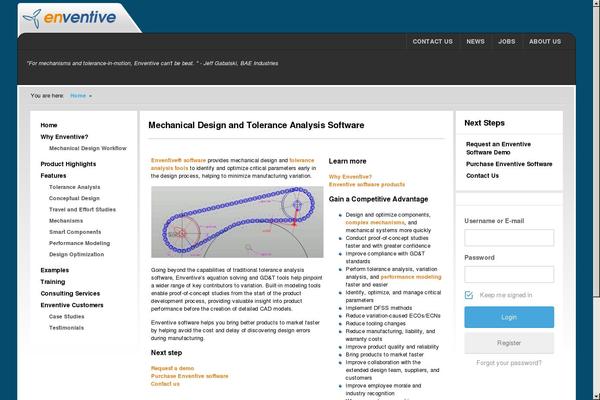Screen dimensions: 600x400
Task: Go to the Jobs page
Action: pos(507,41)
